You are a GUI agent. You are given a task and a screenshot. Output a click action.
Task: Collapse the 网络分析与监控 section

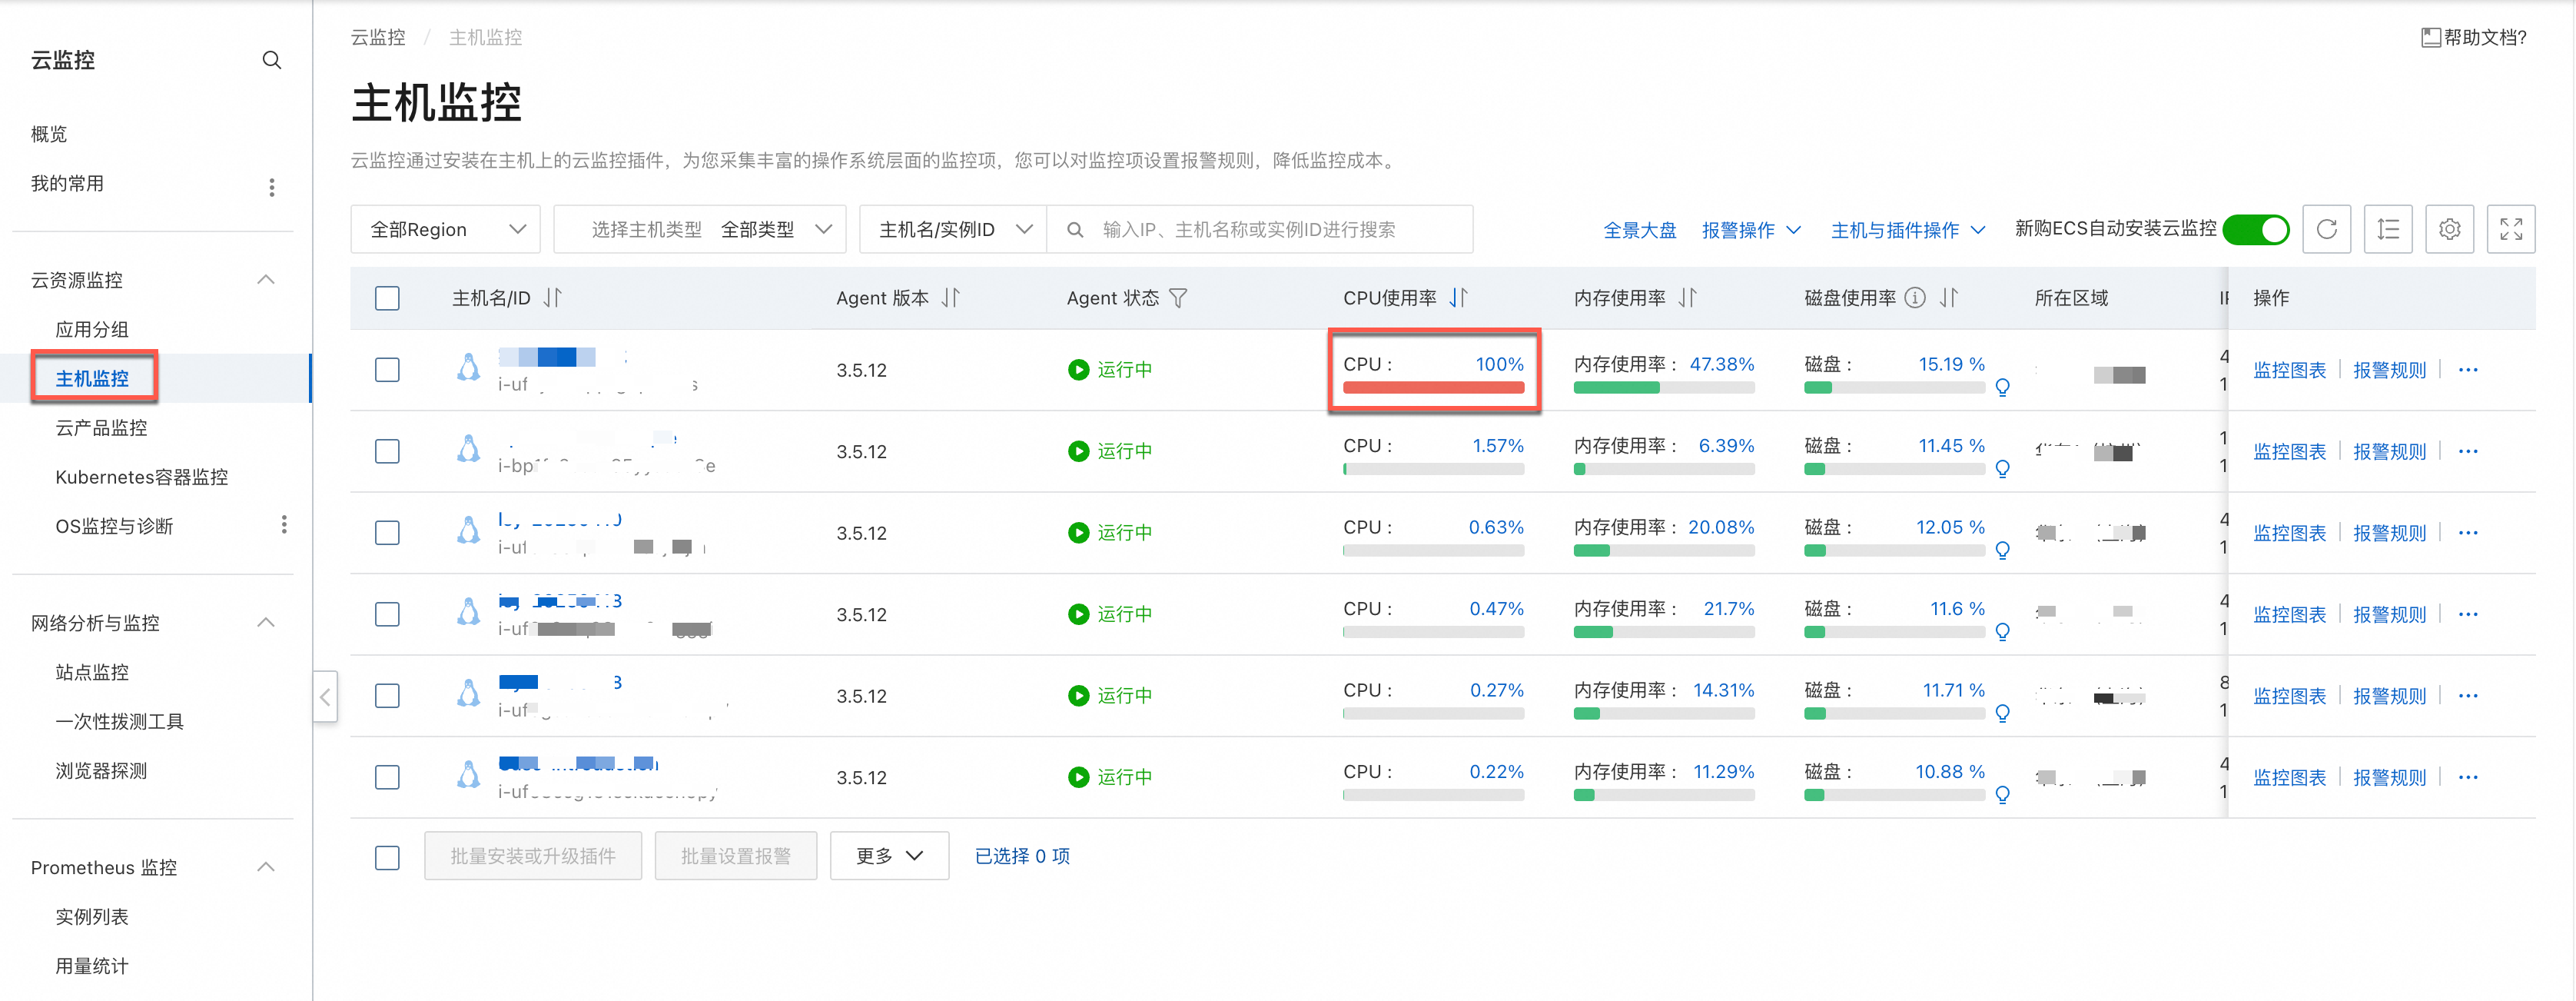tap(266, 623)
